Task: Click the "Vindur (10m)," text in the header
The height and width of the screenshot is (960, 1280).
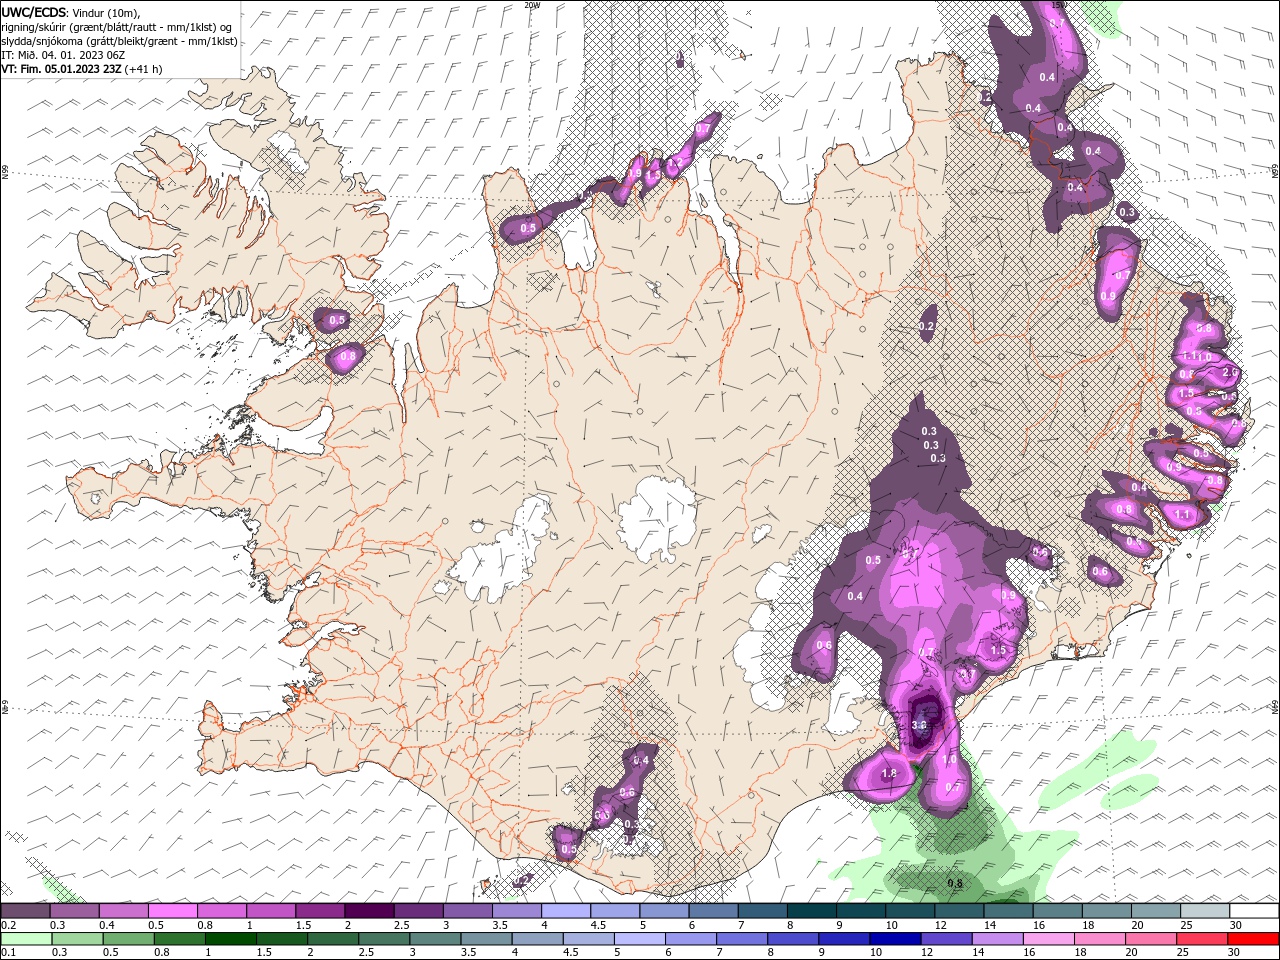Action: 108,12
